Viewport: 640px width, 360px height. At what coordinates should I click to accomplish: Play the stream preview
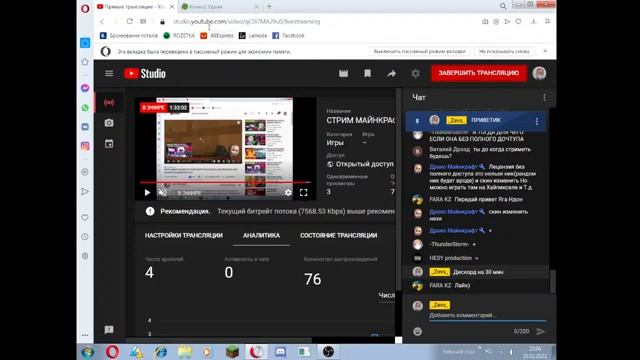[x=147, y=193]
